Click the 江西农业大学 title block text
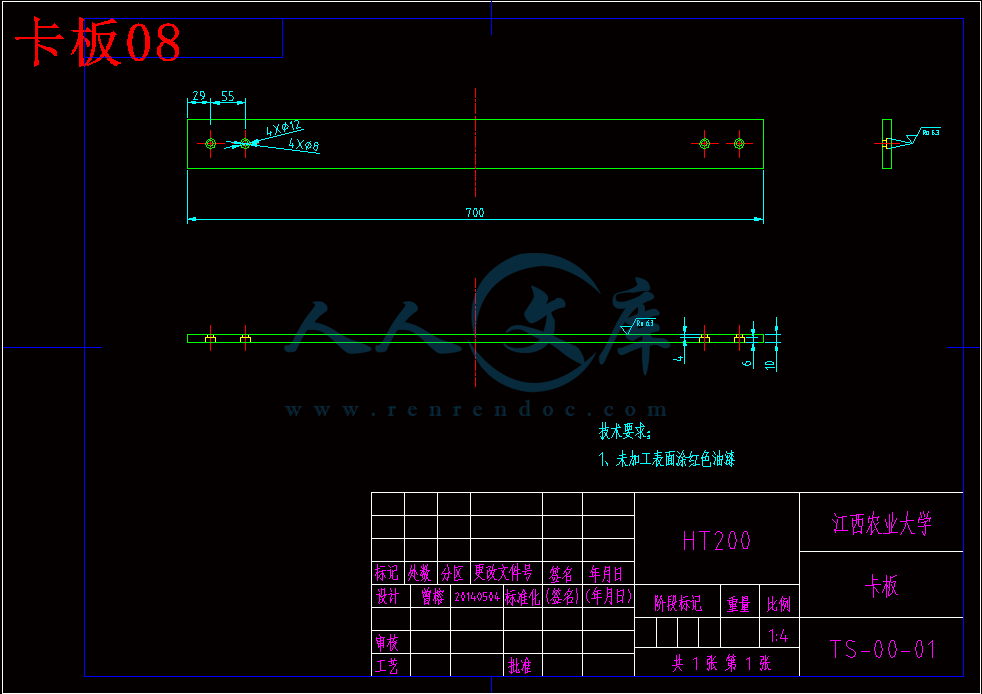Image resolution: width=982 pixels, height=694 pixels. (x=881, y=524)
